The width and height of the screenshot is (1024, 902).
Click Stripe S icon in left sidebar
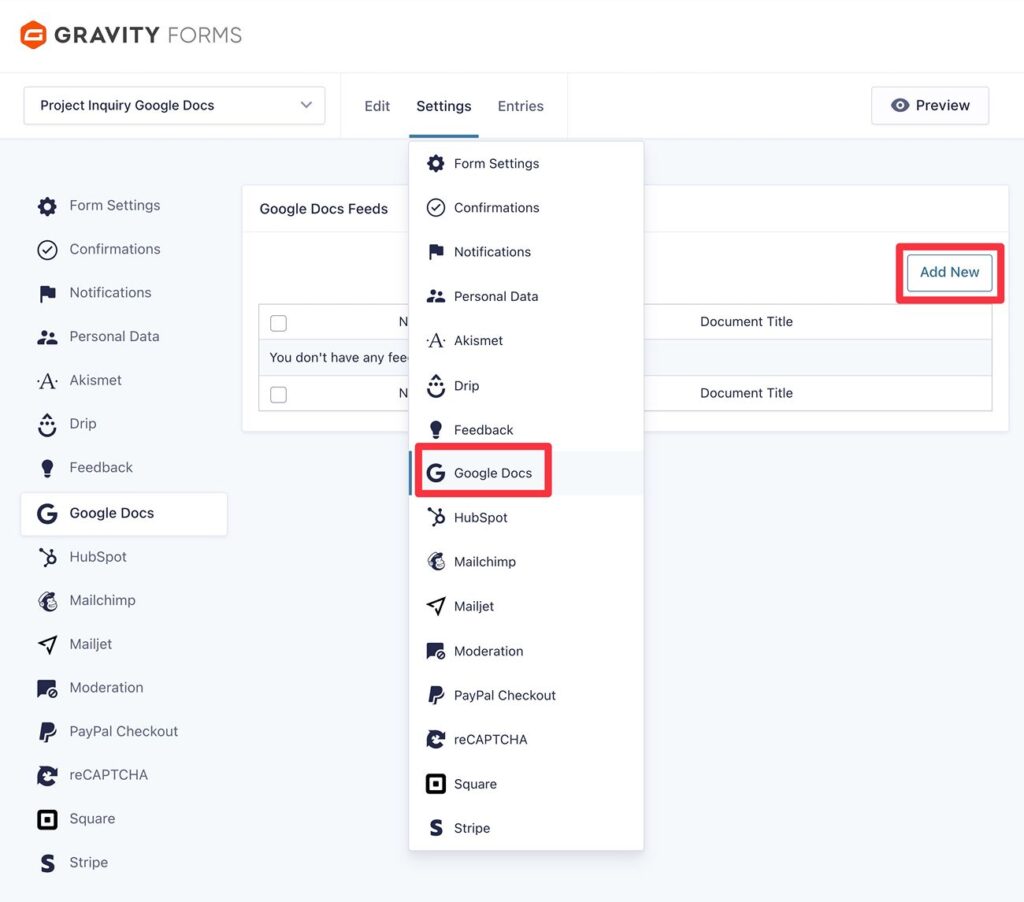47,863
